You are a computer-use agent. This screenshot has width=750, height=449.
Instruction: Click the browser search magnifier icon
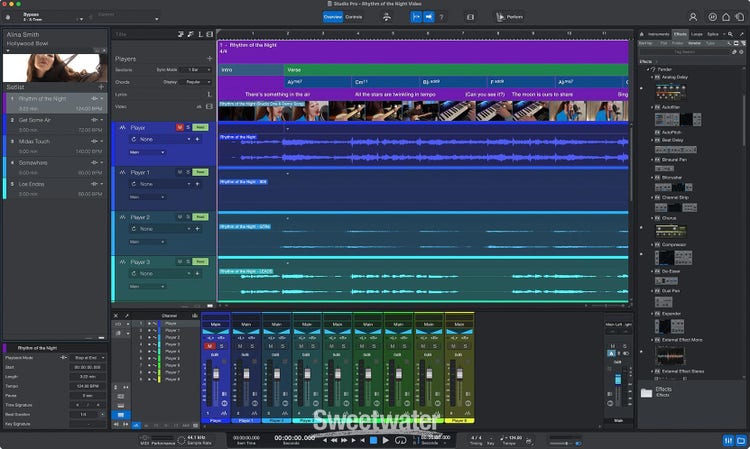point(730,34)
